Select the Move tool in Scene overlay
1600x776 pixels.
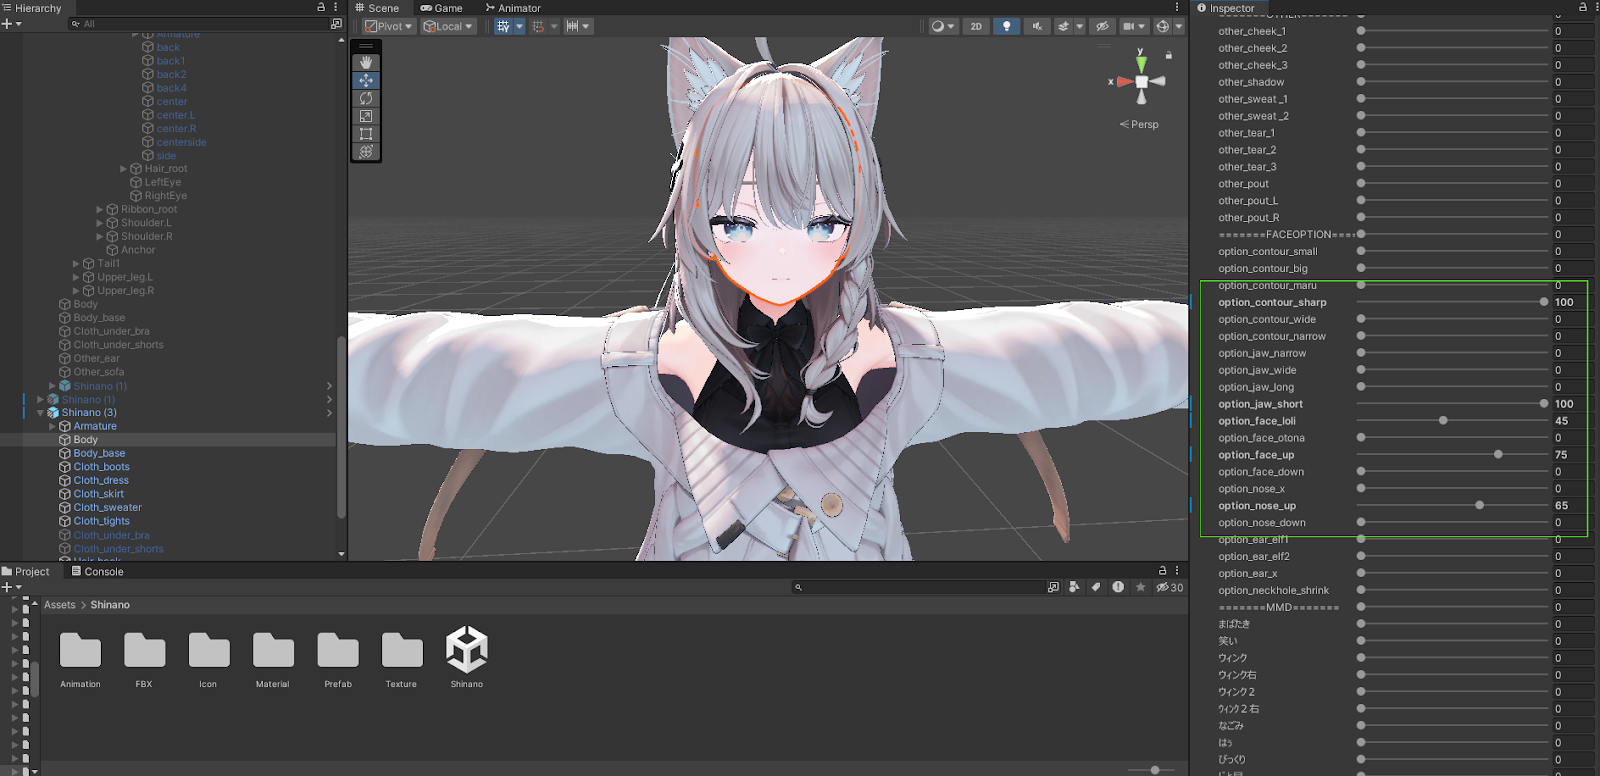point(366,80)
